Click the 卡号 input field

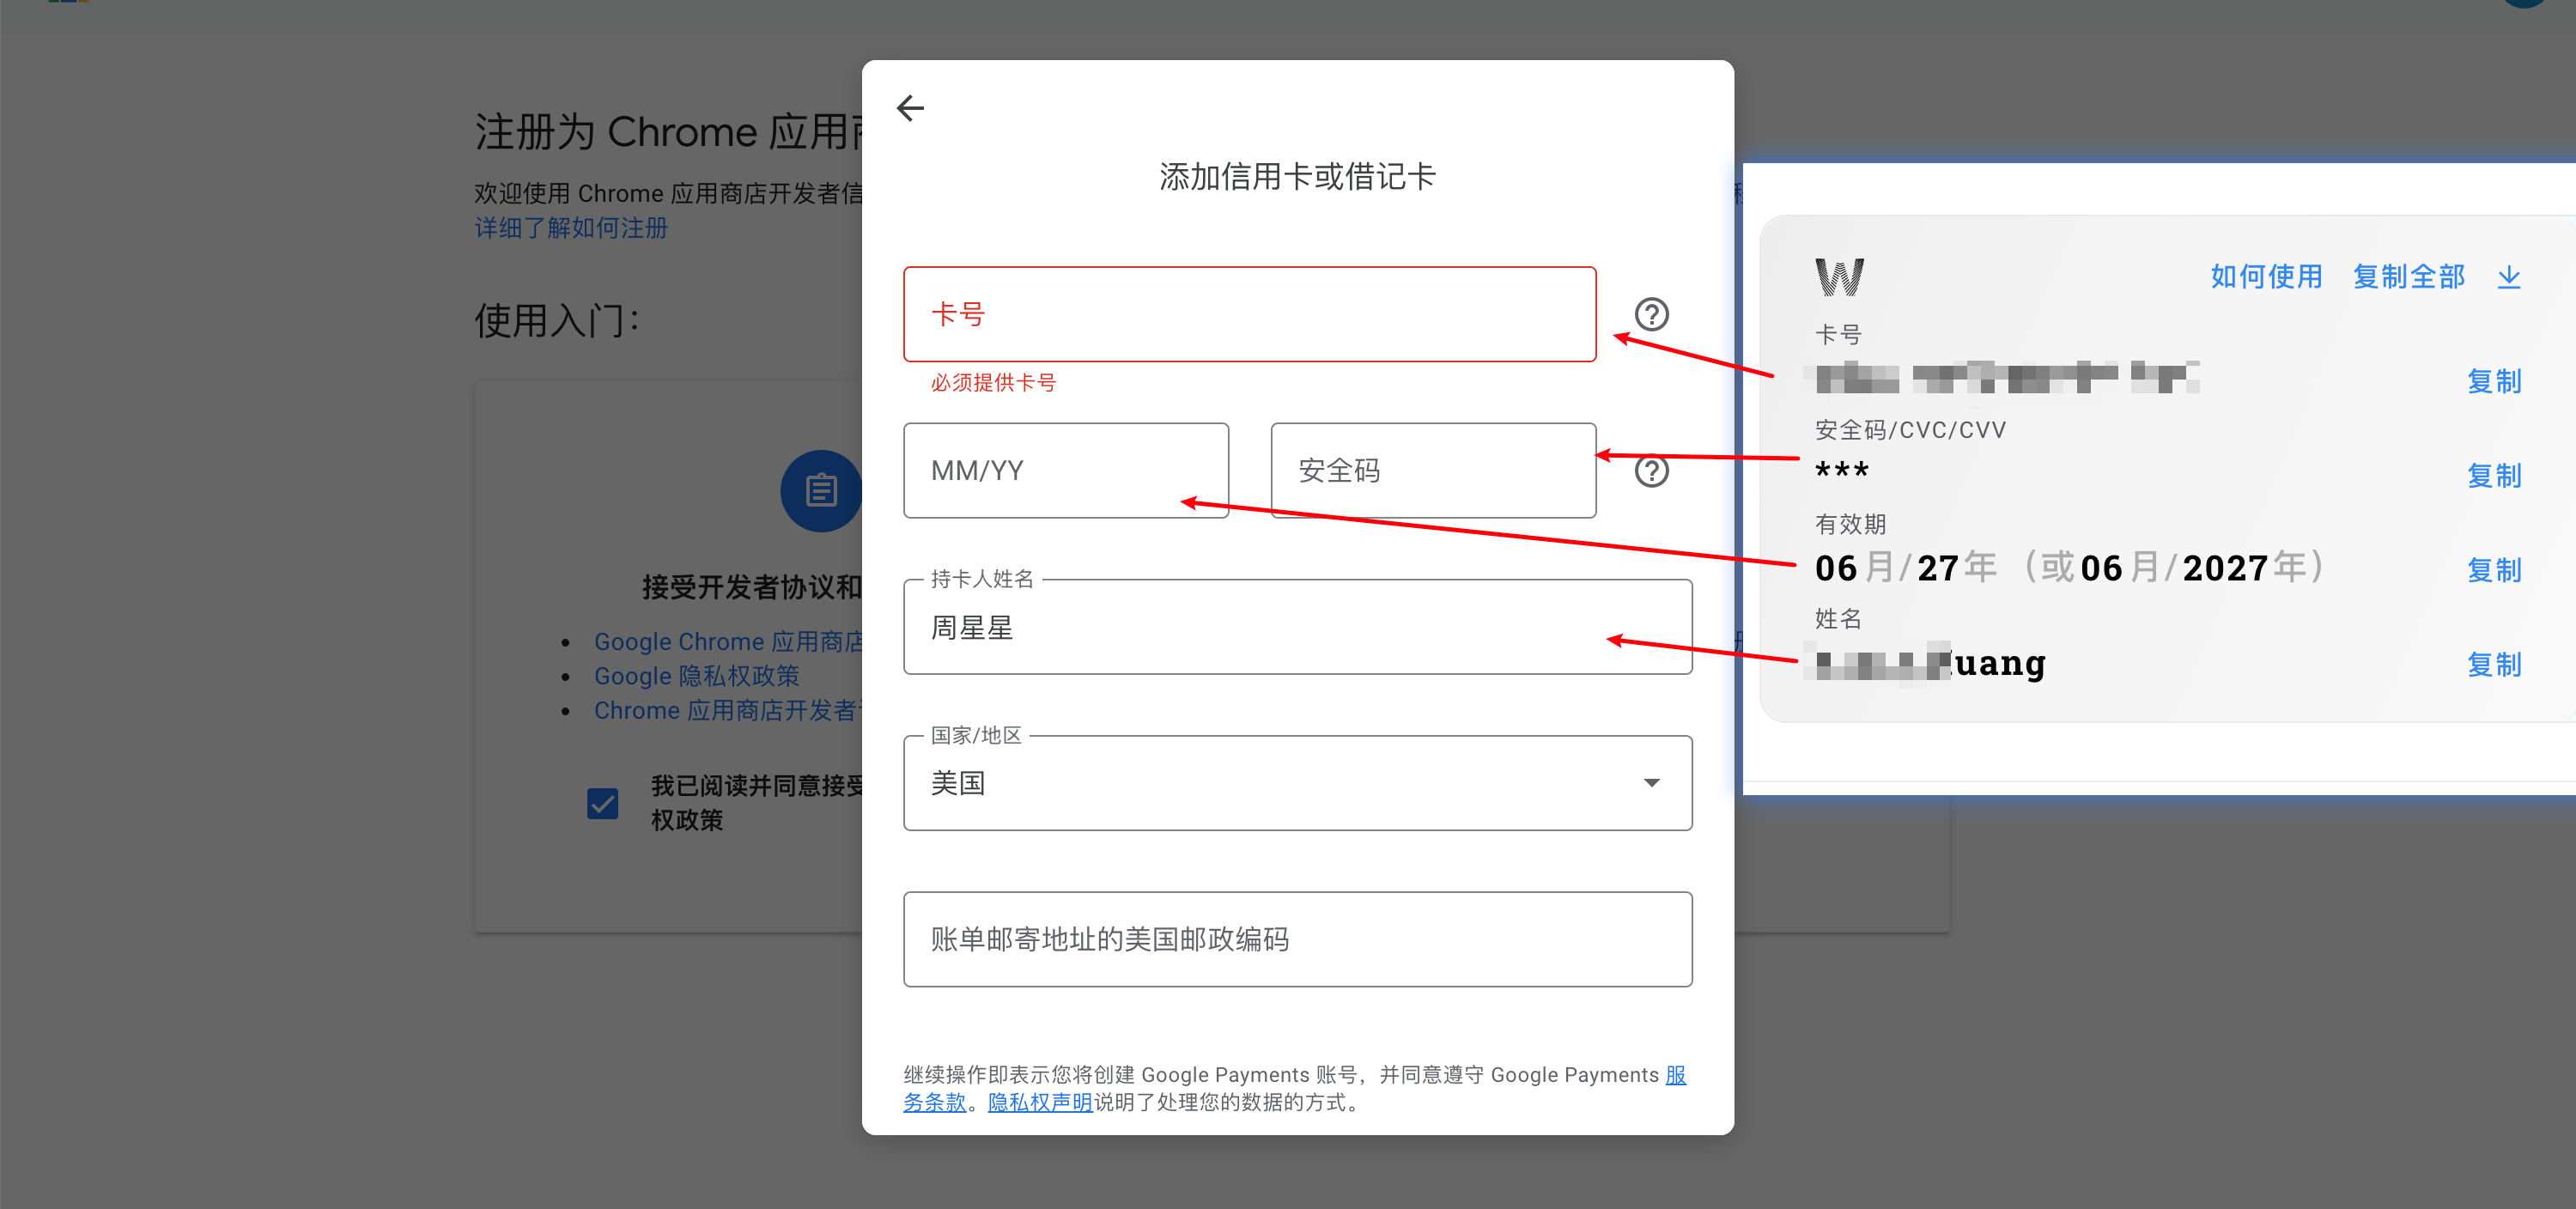tap(1250, 315)
